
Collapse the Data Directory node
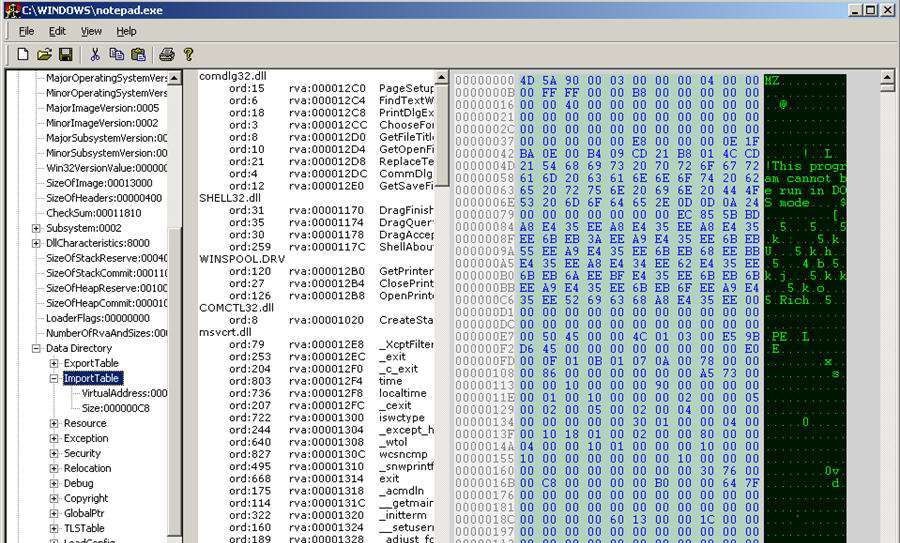coord(37,348)
